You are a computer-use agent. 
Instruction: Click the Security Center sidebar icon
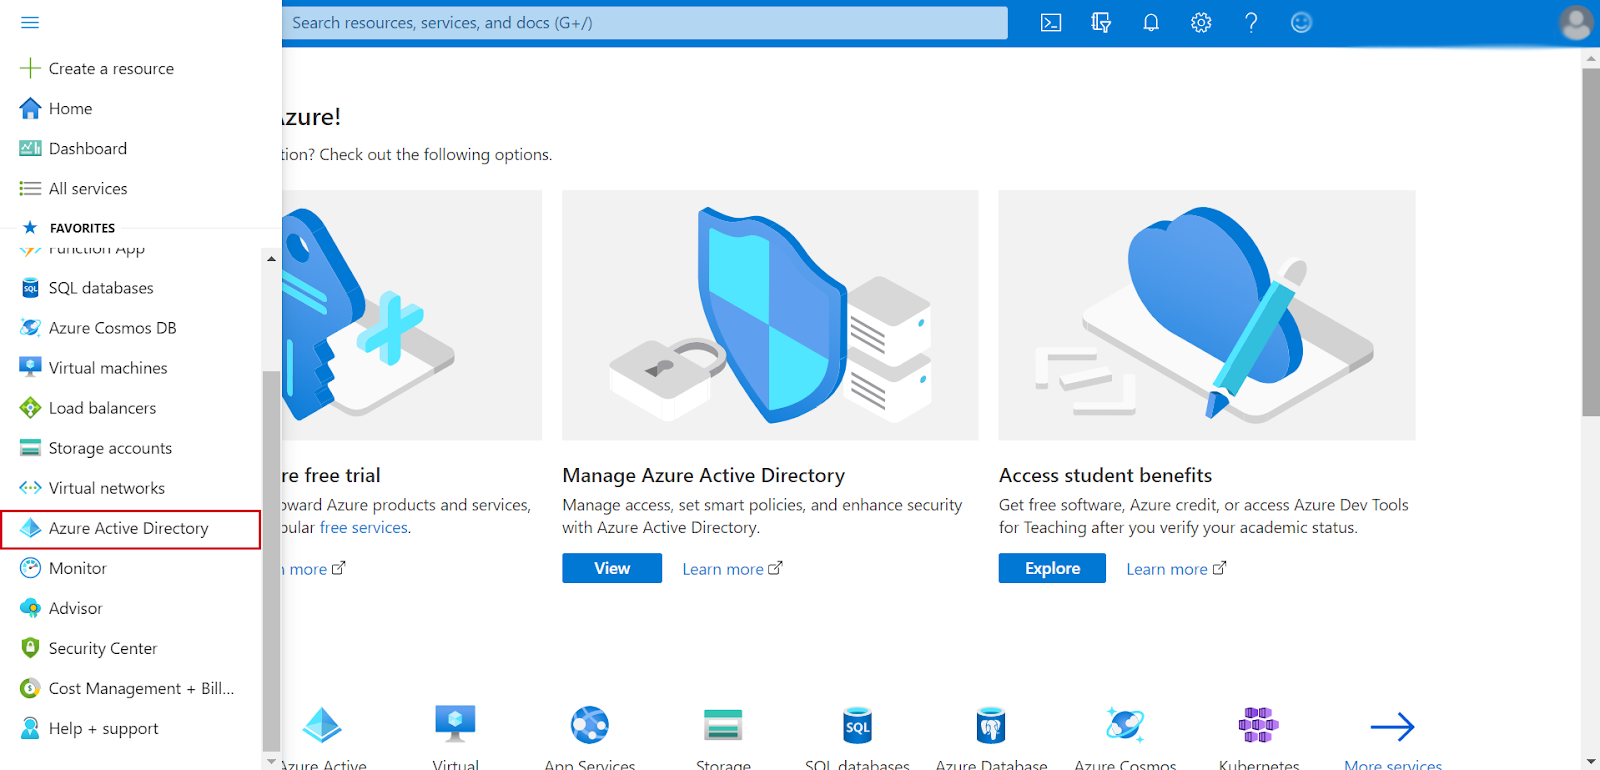coord(30,648)
